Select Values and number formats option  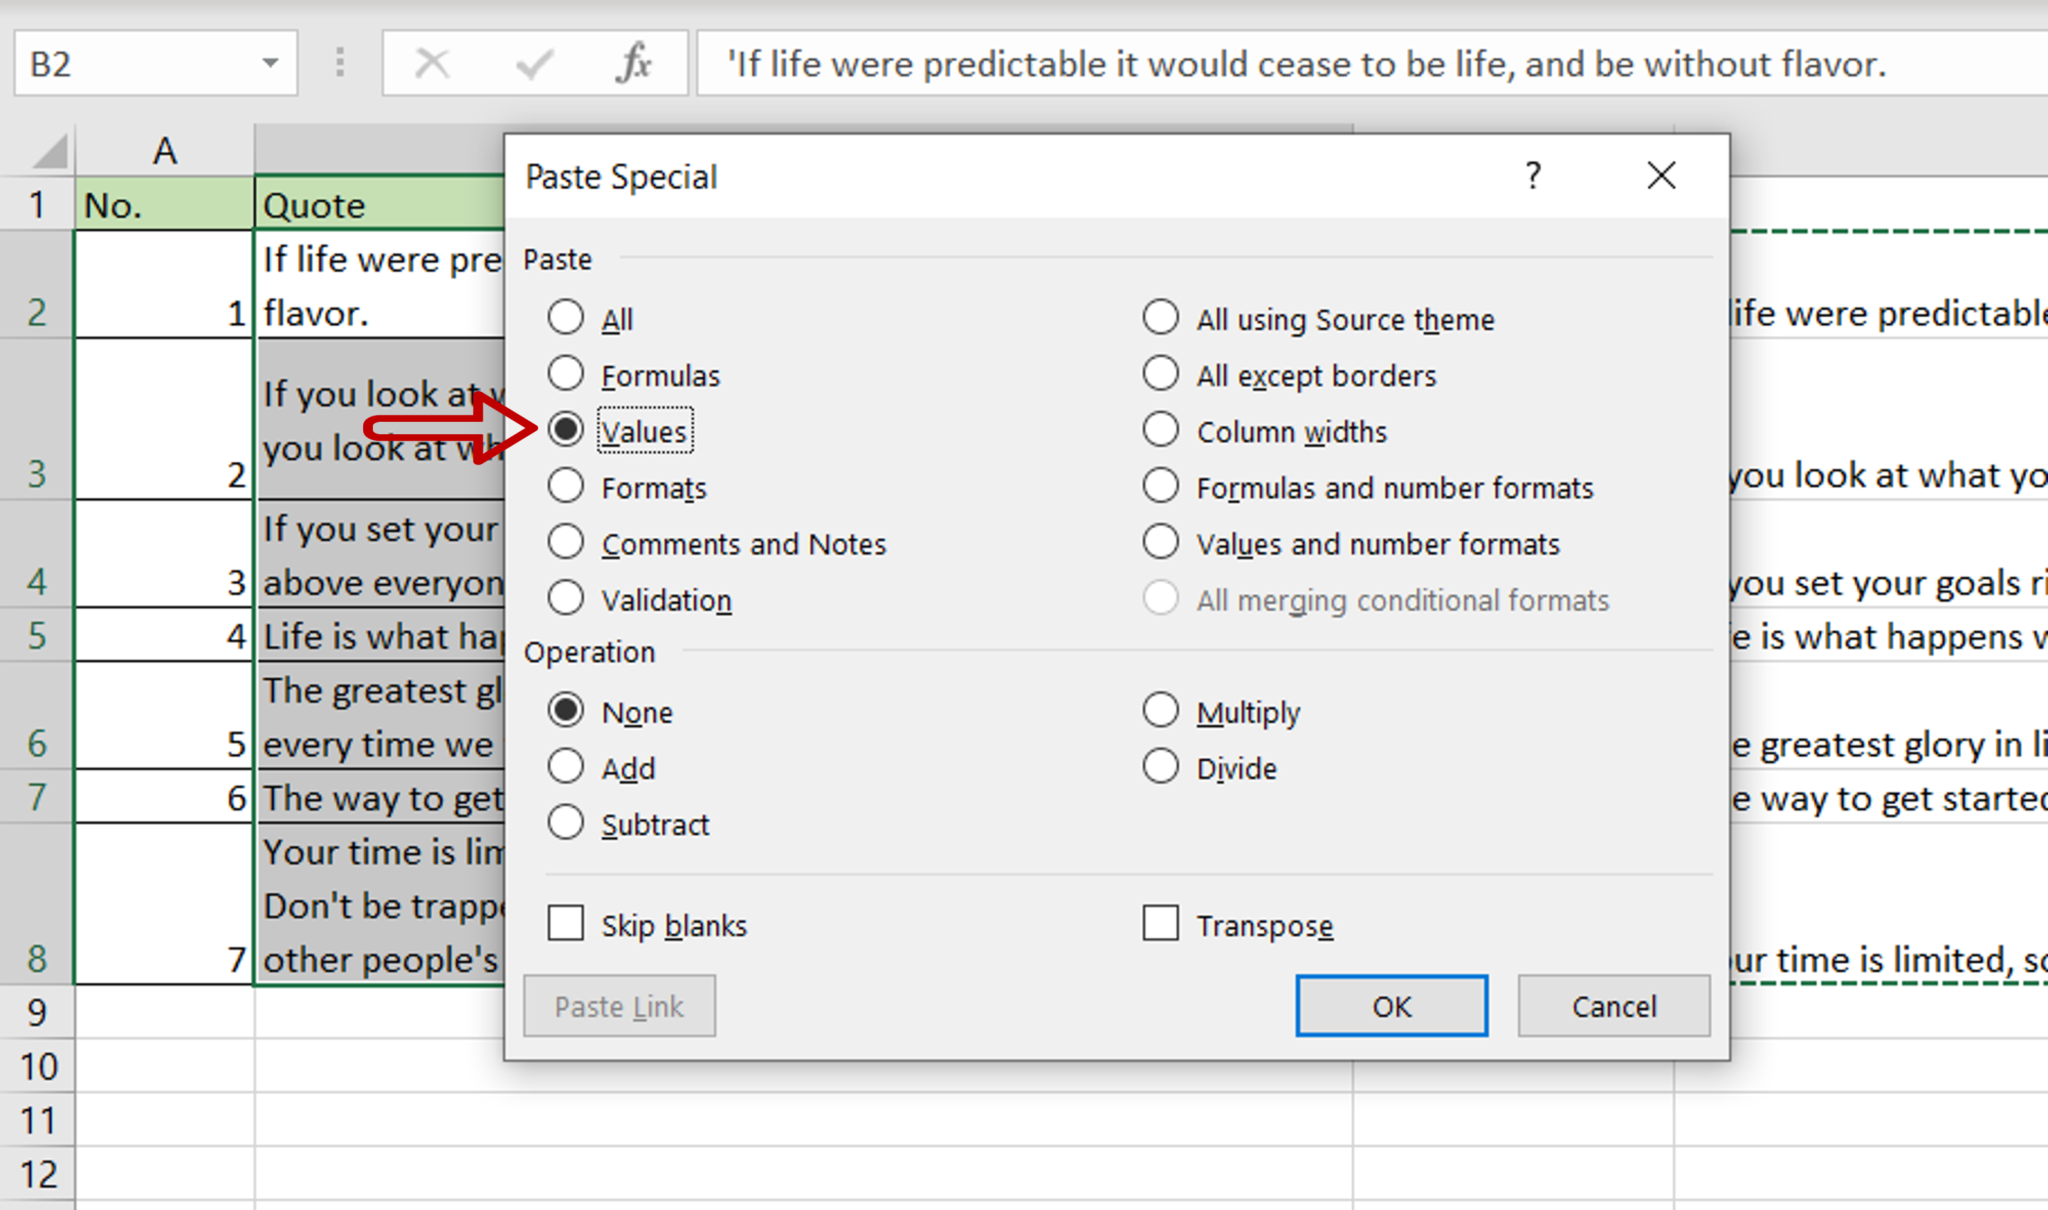[x=1161, y=543]
